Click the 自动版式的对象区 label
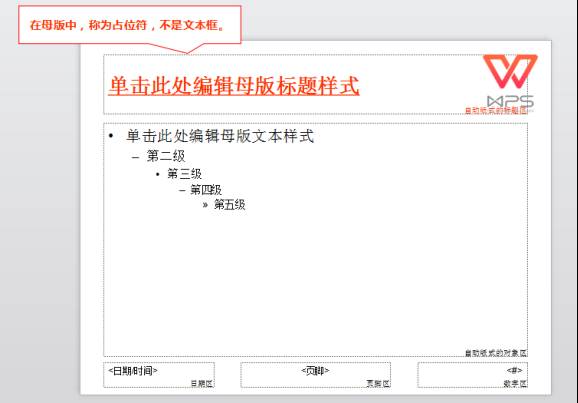Image resolution: width=578 pixels, height=403 pixels. pos(495,353)
